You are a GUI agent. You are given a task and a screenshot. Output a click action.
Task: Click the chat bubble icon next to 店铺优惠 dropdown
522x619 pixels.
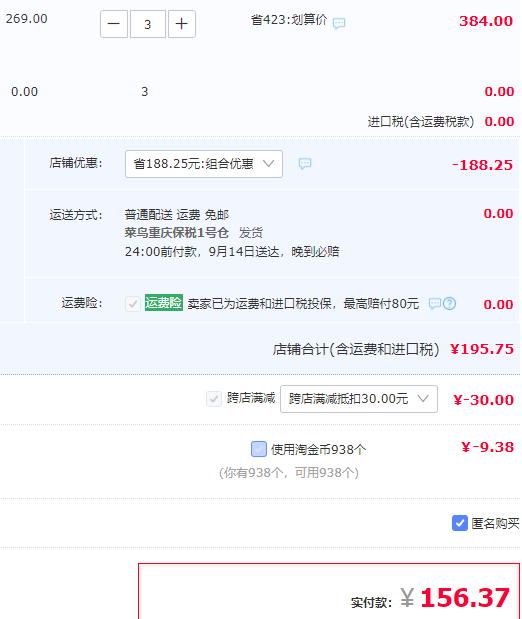305,163
